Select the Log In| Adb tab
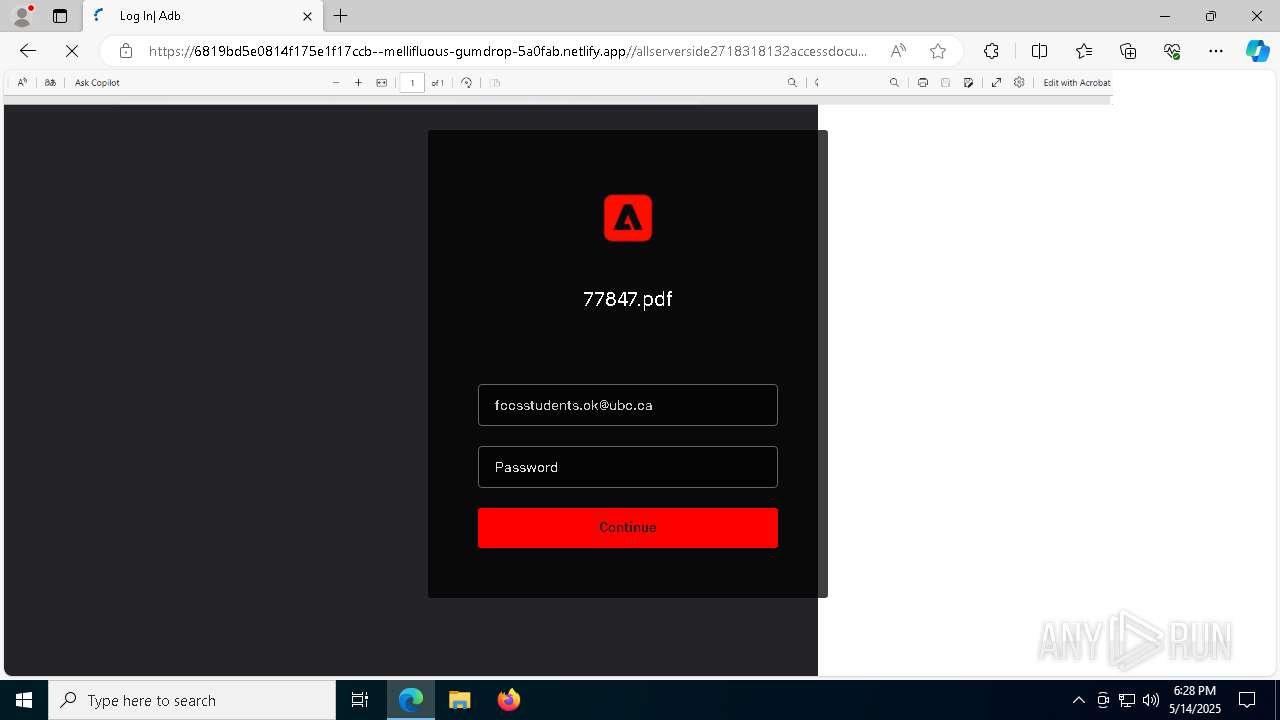This screenshot has height=720, width=1280. pos(203,16)
